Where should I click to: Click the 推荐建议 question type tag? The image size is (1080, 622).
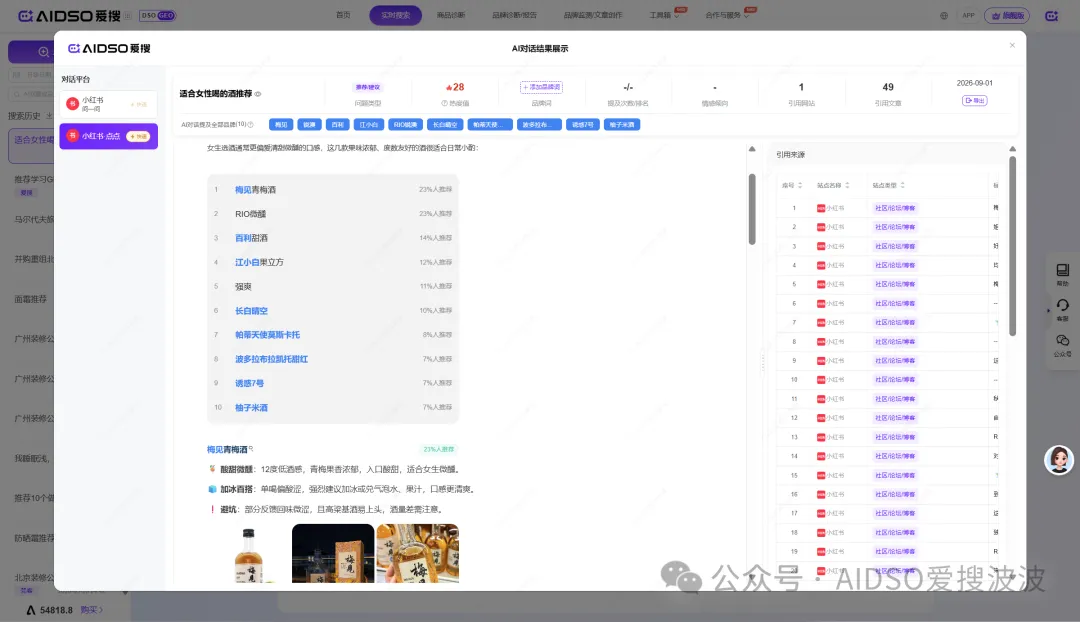pyautogui.click(x=368, y=87)
